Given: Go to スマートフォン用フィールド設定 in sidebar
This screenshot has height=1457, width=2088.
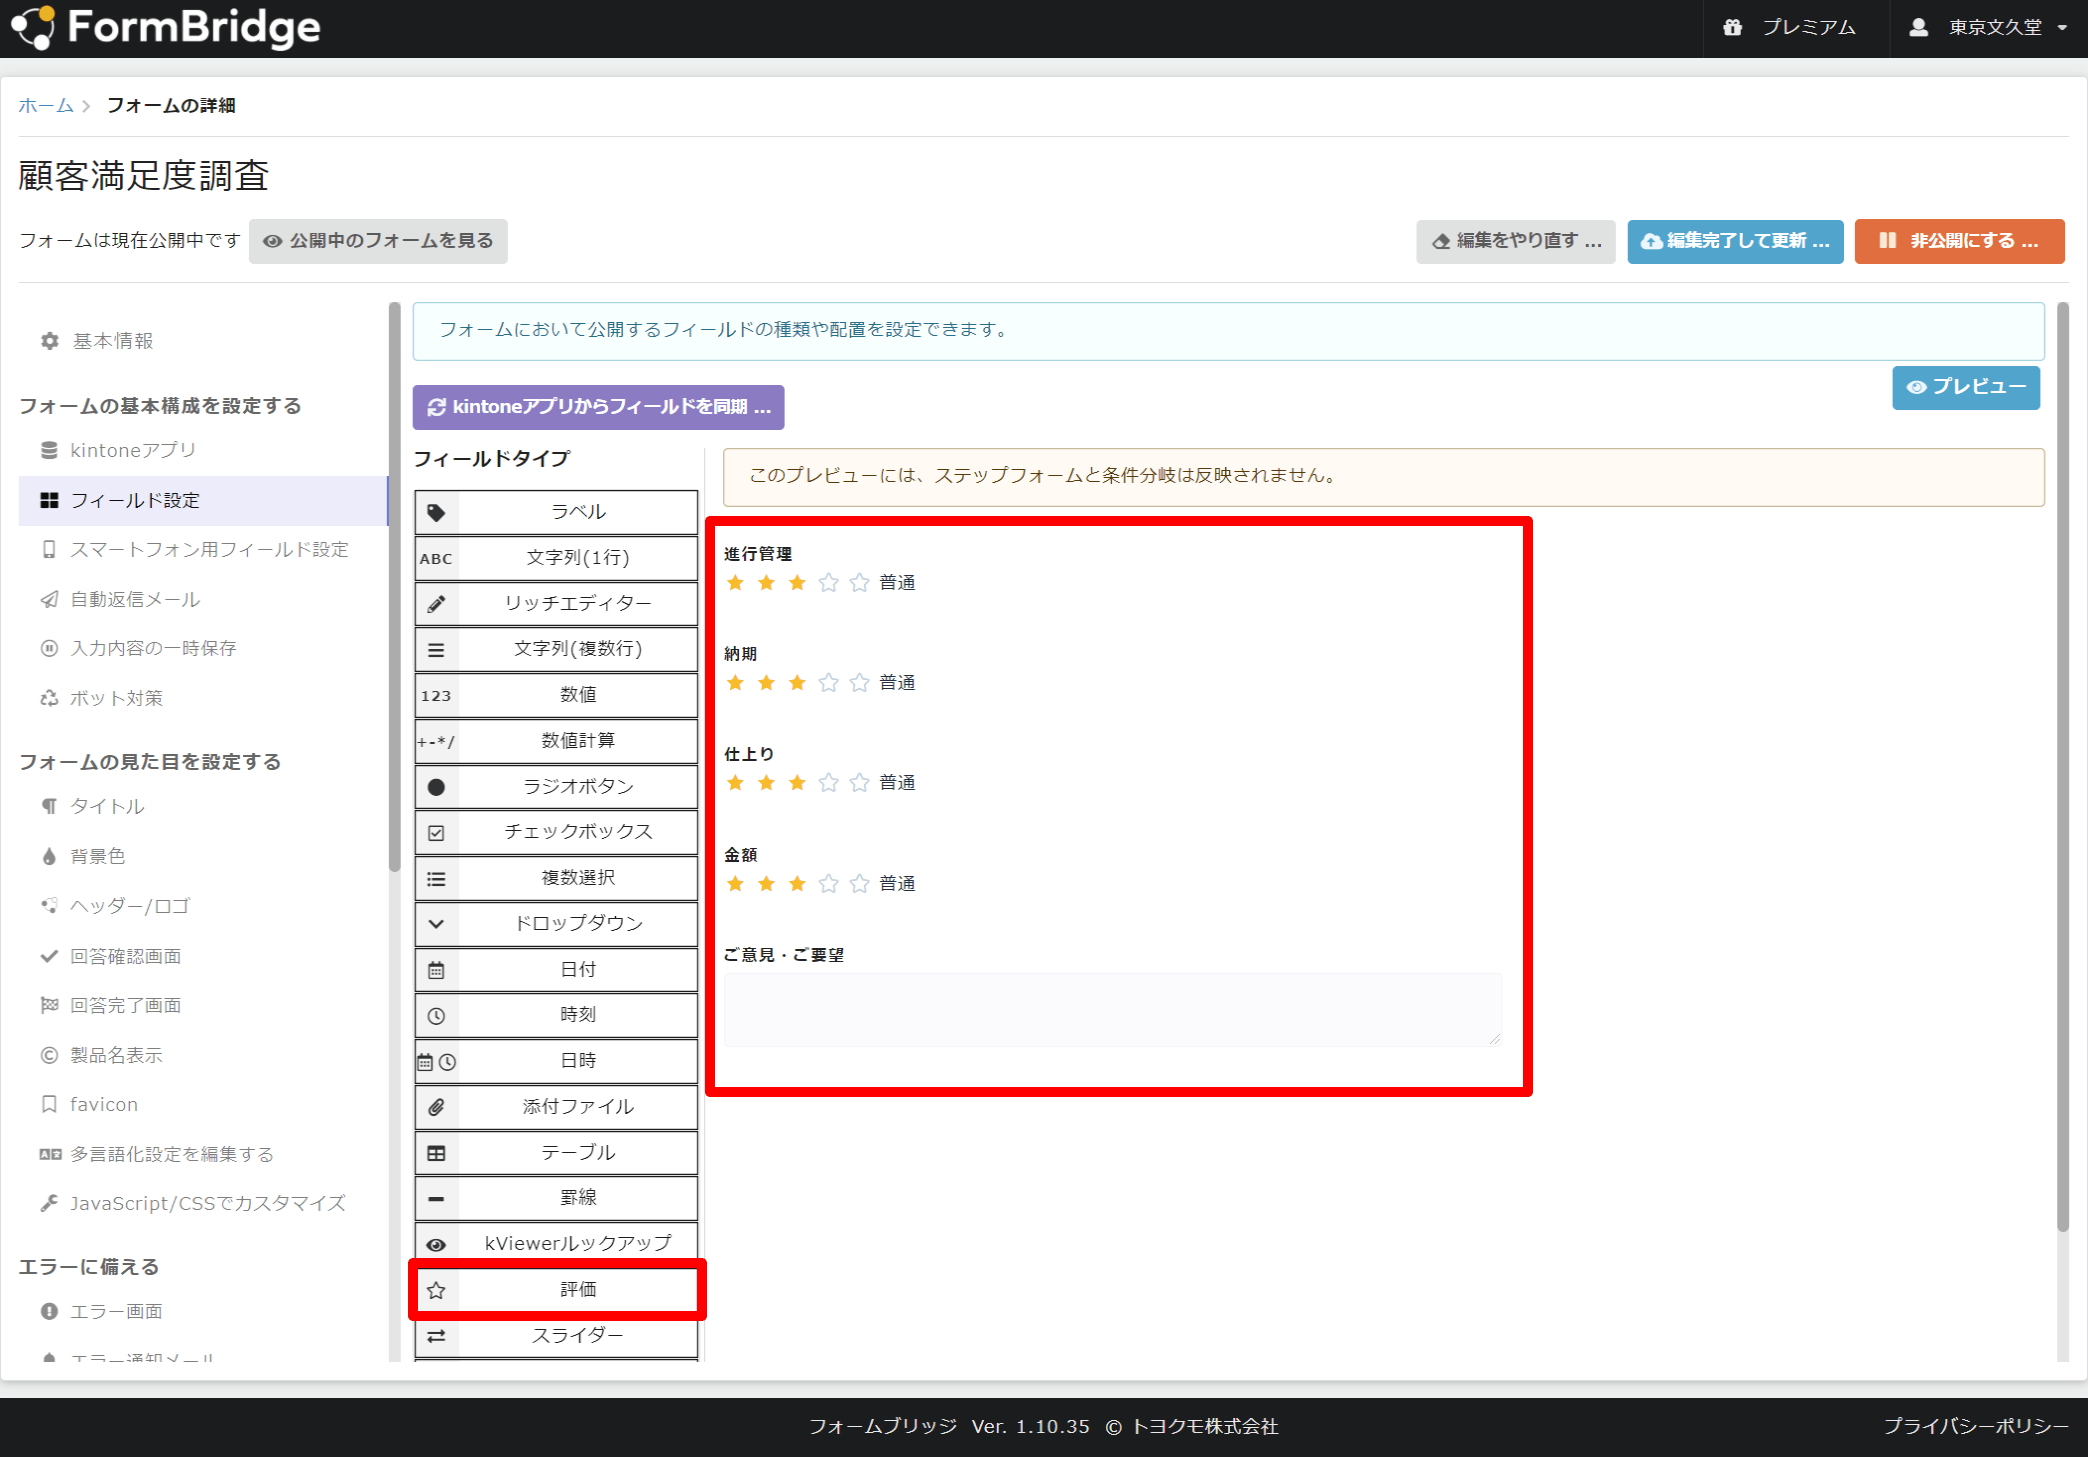Looking at the screenshot, I should click(x=209, y=550).
